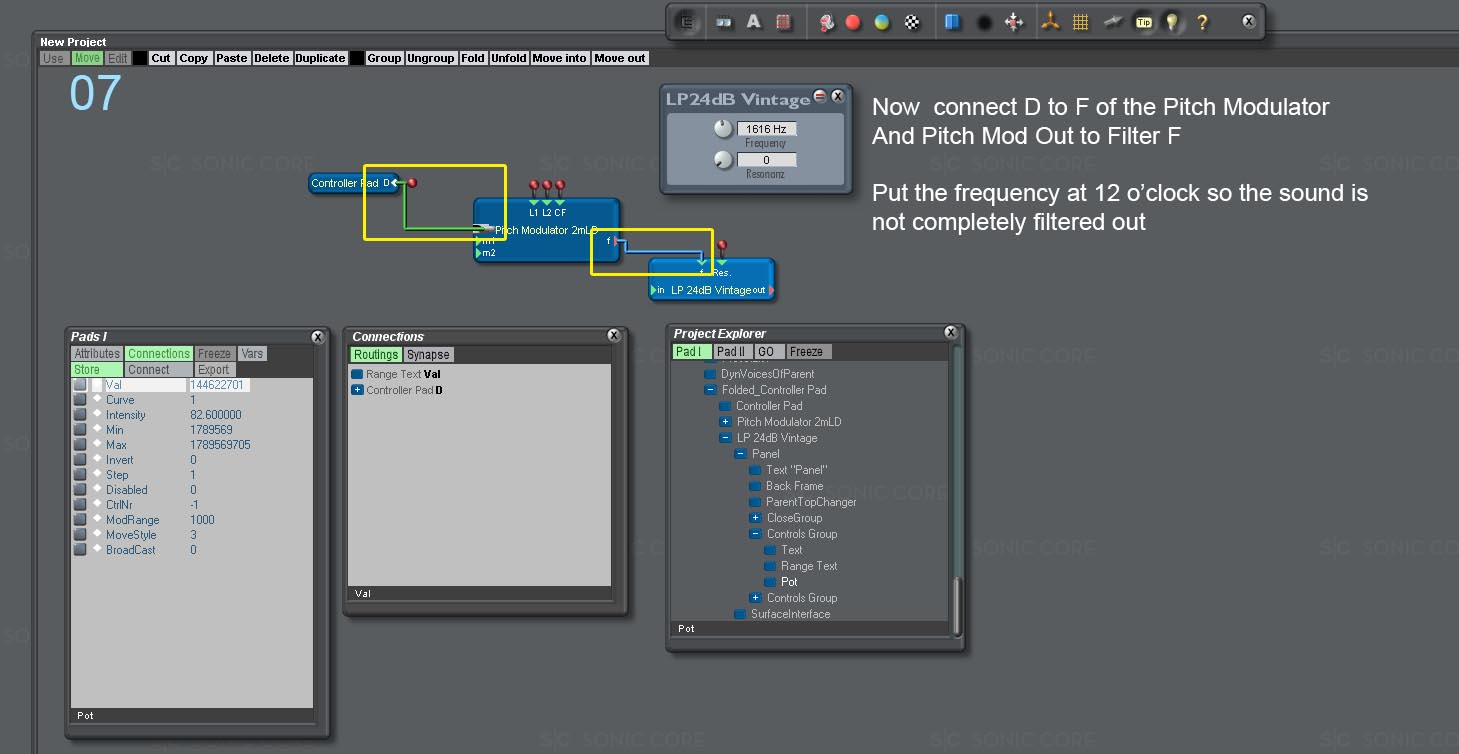Expand Pitch Modulator 2mLD tree node
This screenshot has width=1459, height=754.
(x=726, y=422)
